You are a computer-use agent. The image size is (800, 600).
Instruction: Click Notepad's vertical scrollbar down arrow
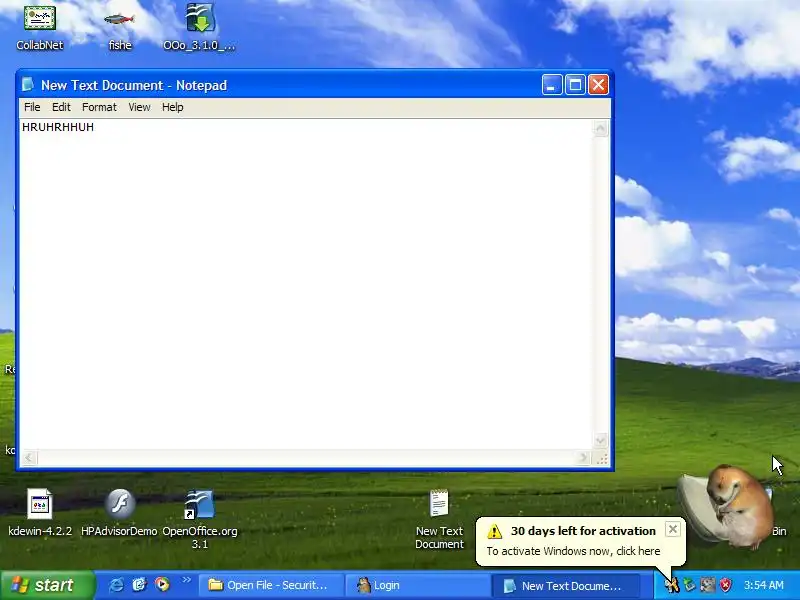click(x=601, y=440)
